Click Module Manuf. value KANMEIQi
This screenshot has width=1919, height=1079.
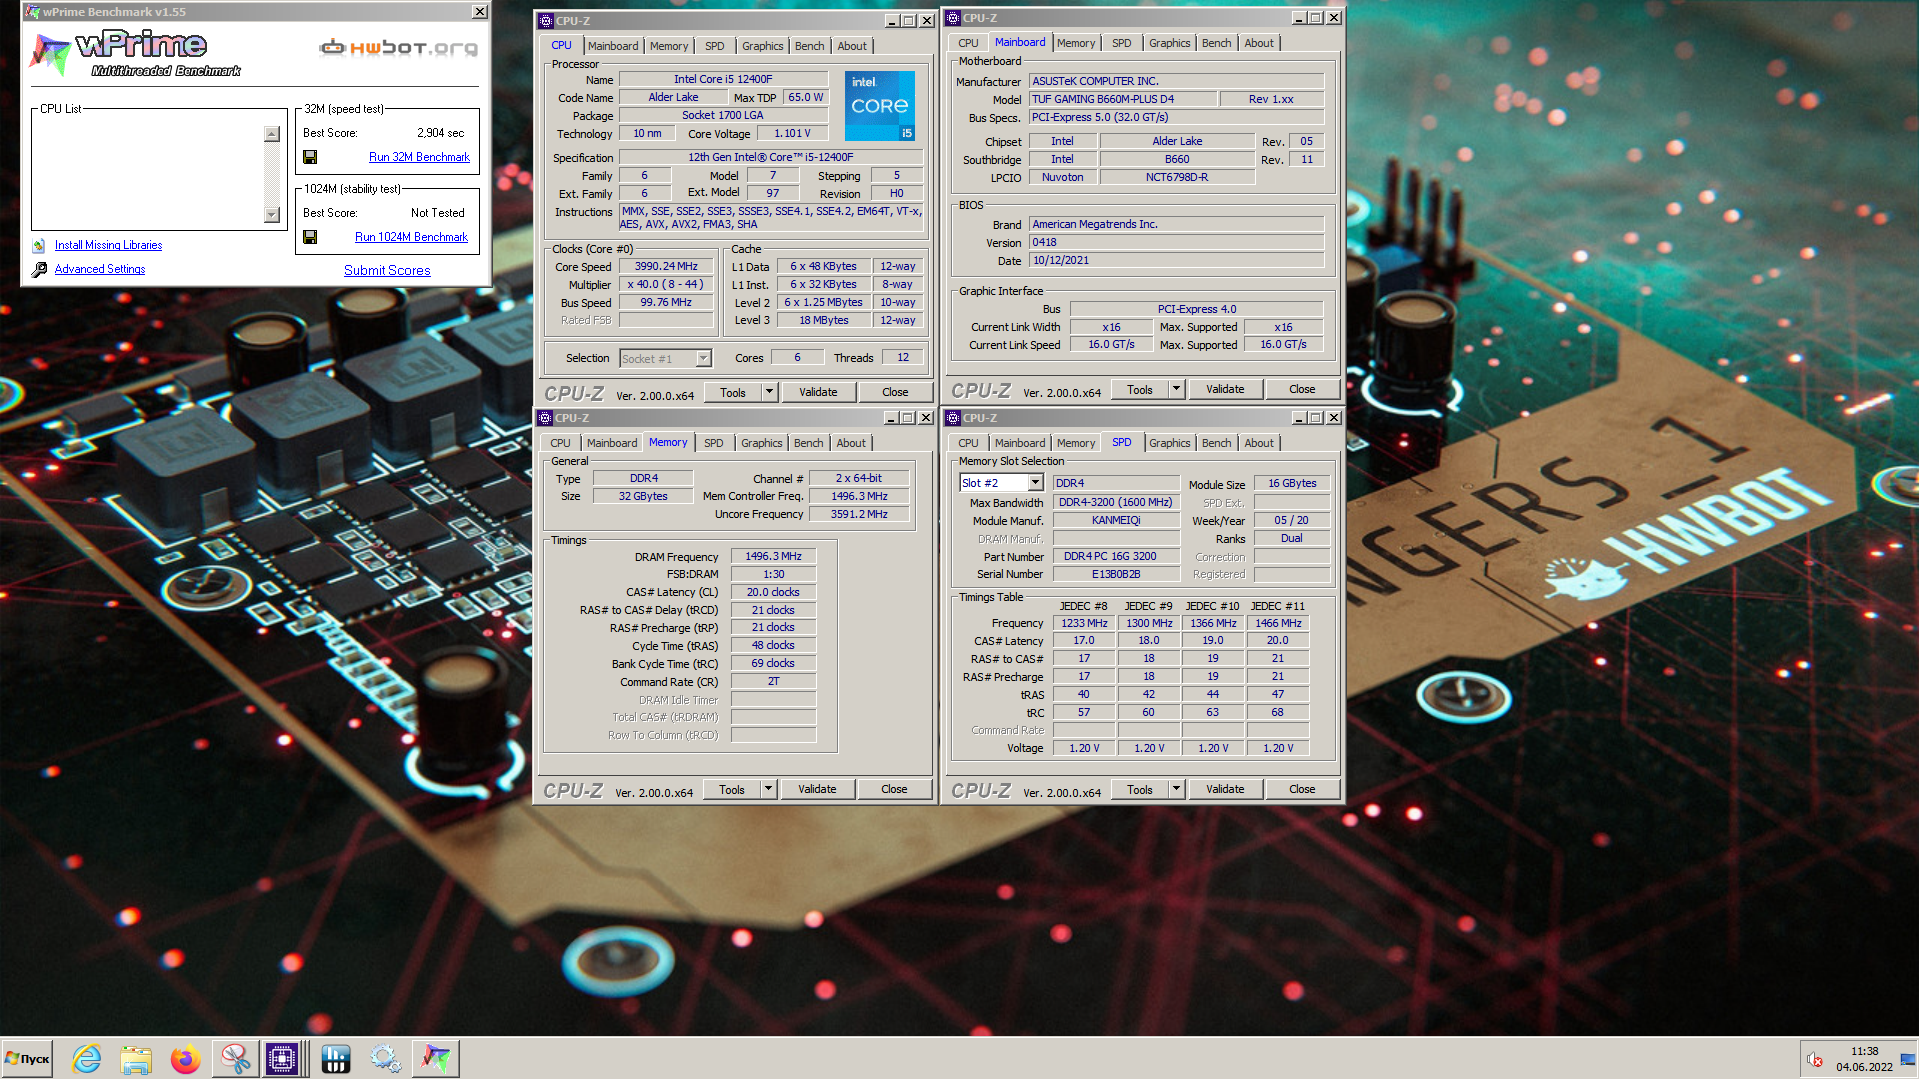click(1115, 520)
